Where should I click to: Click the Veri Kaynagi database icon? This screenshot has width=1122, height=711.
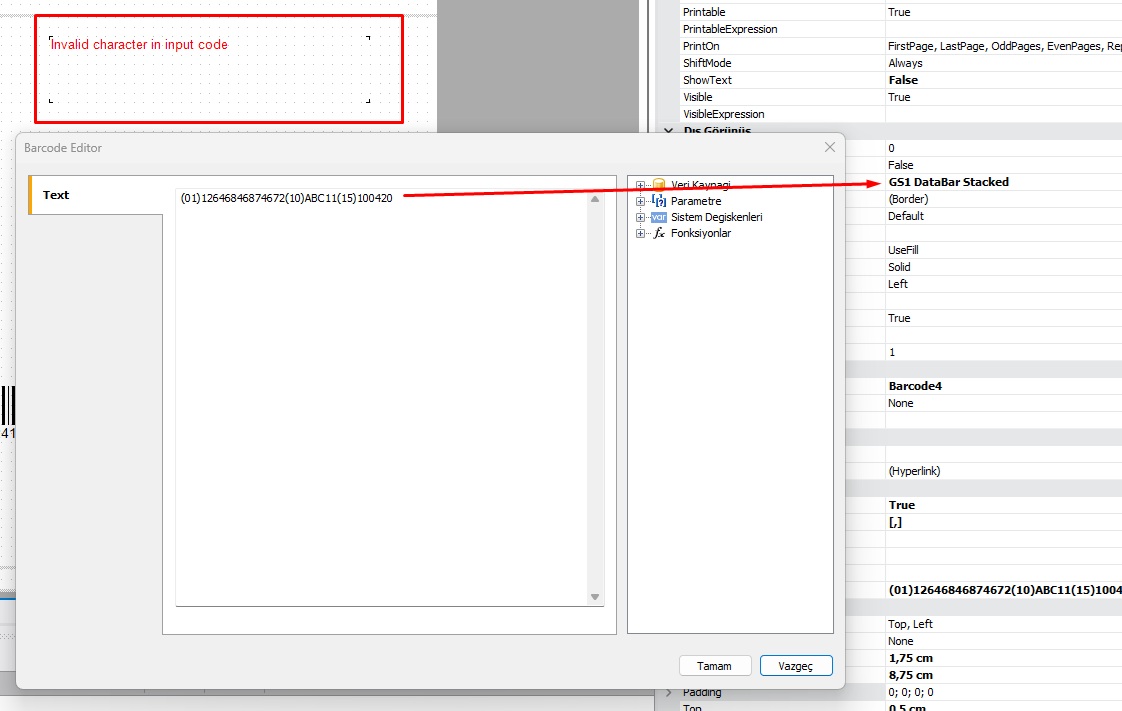tap(659, 185)
